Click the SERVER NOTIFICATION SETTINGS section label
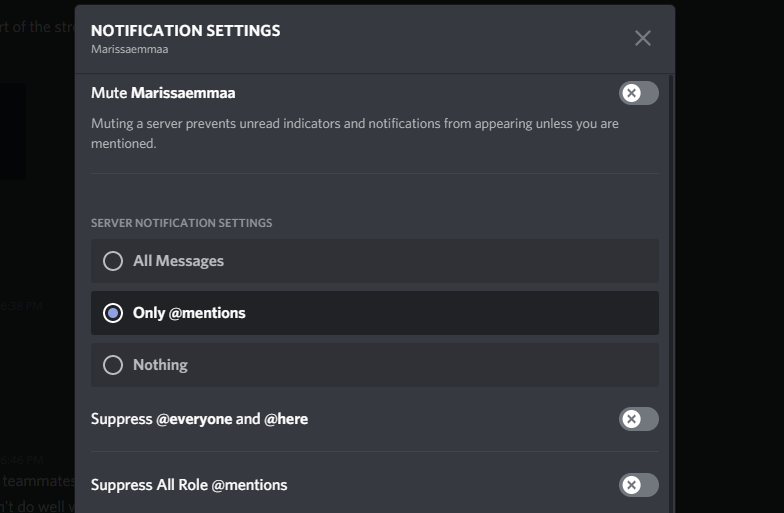The height and width of the screenshot is (513, 784). coord(182,223)
